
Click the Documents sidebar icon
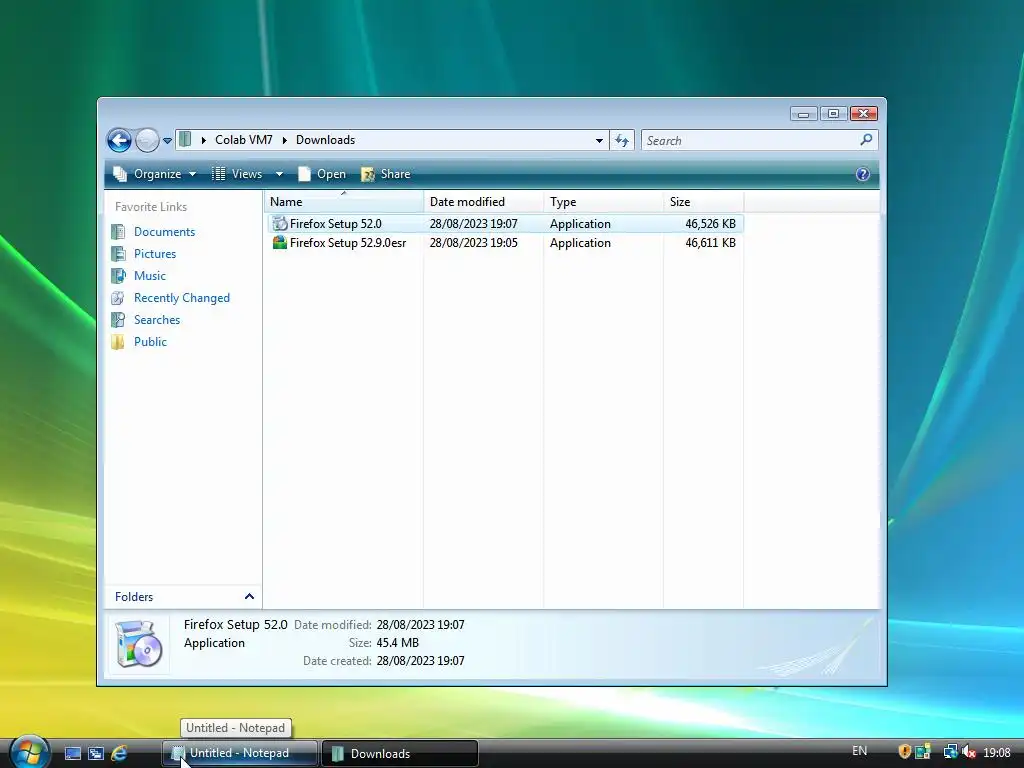click(x=118, y=232)
